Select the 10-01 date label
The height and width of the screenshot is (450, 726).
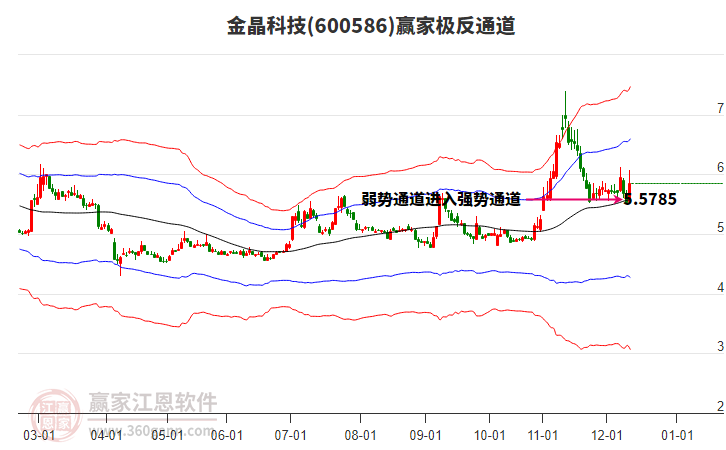[489, 435]
